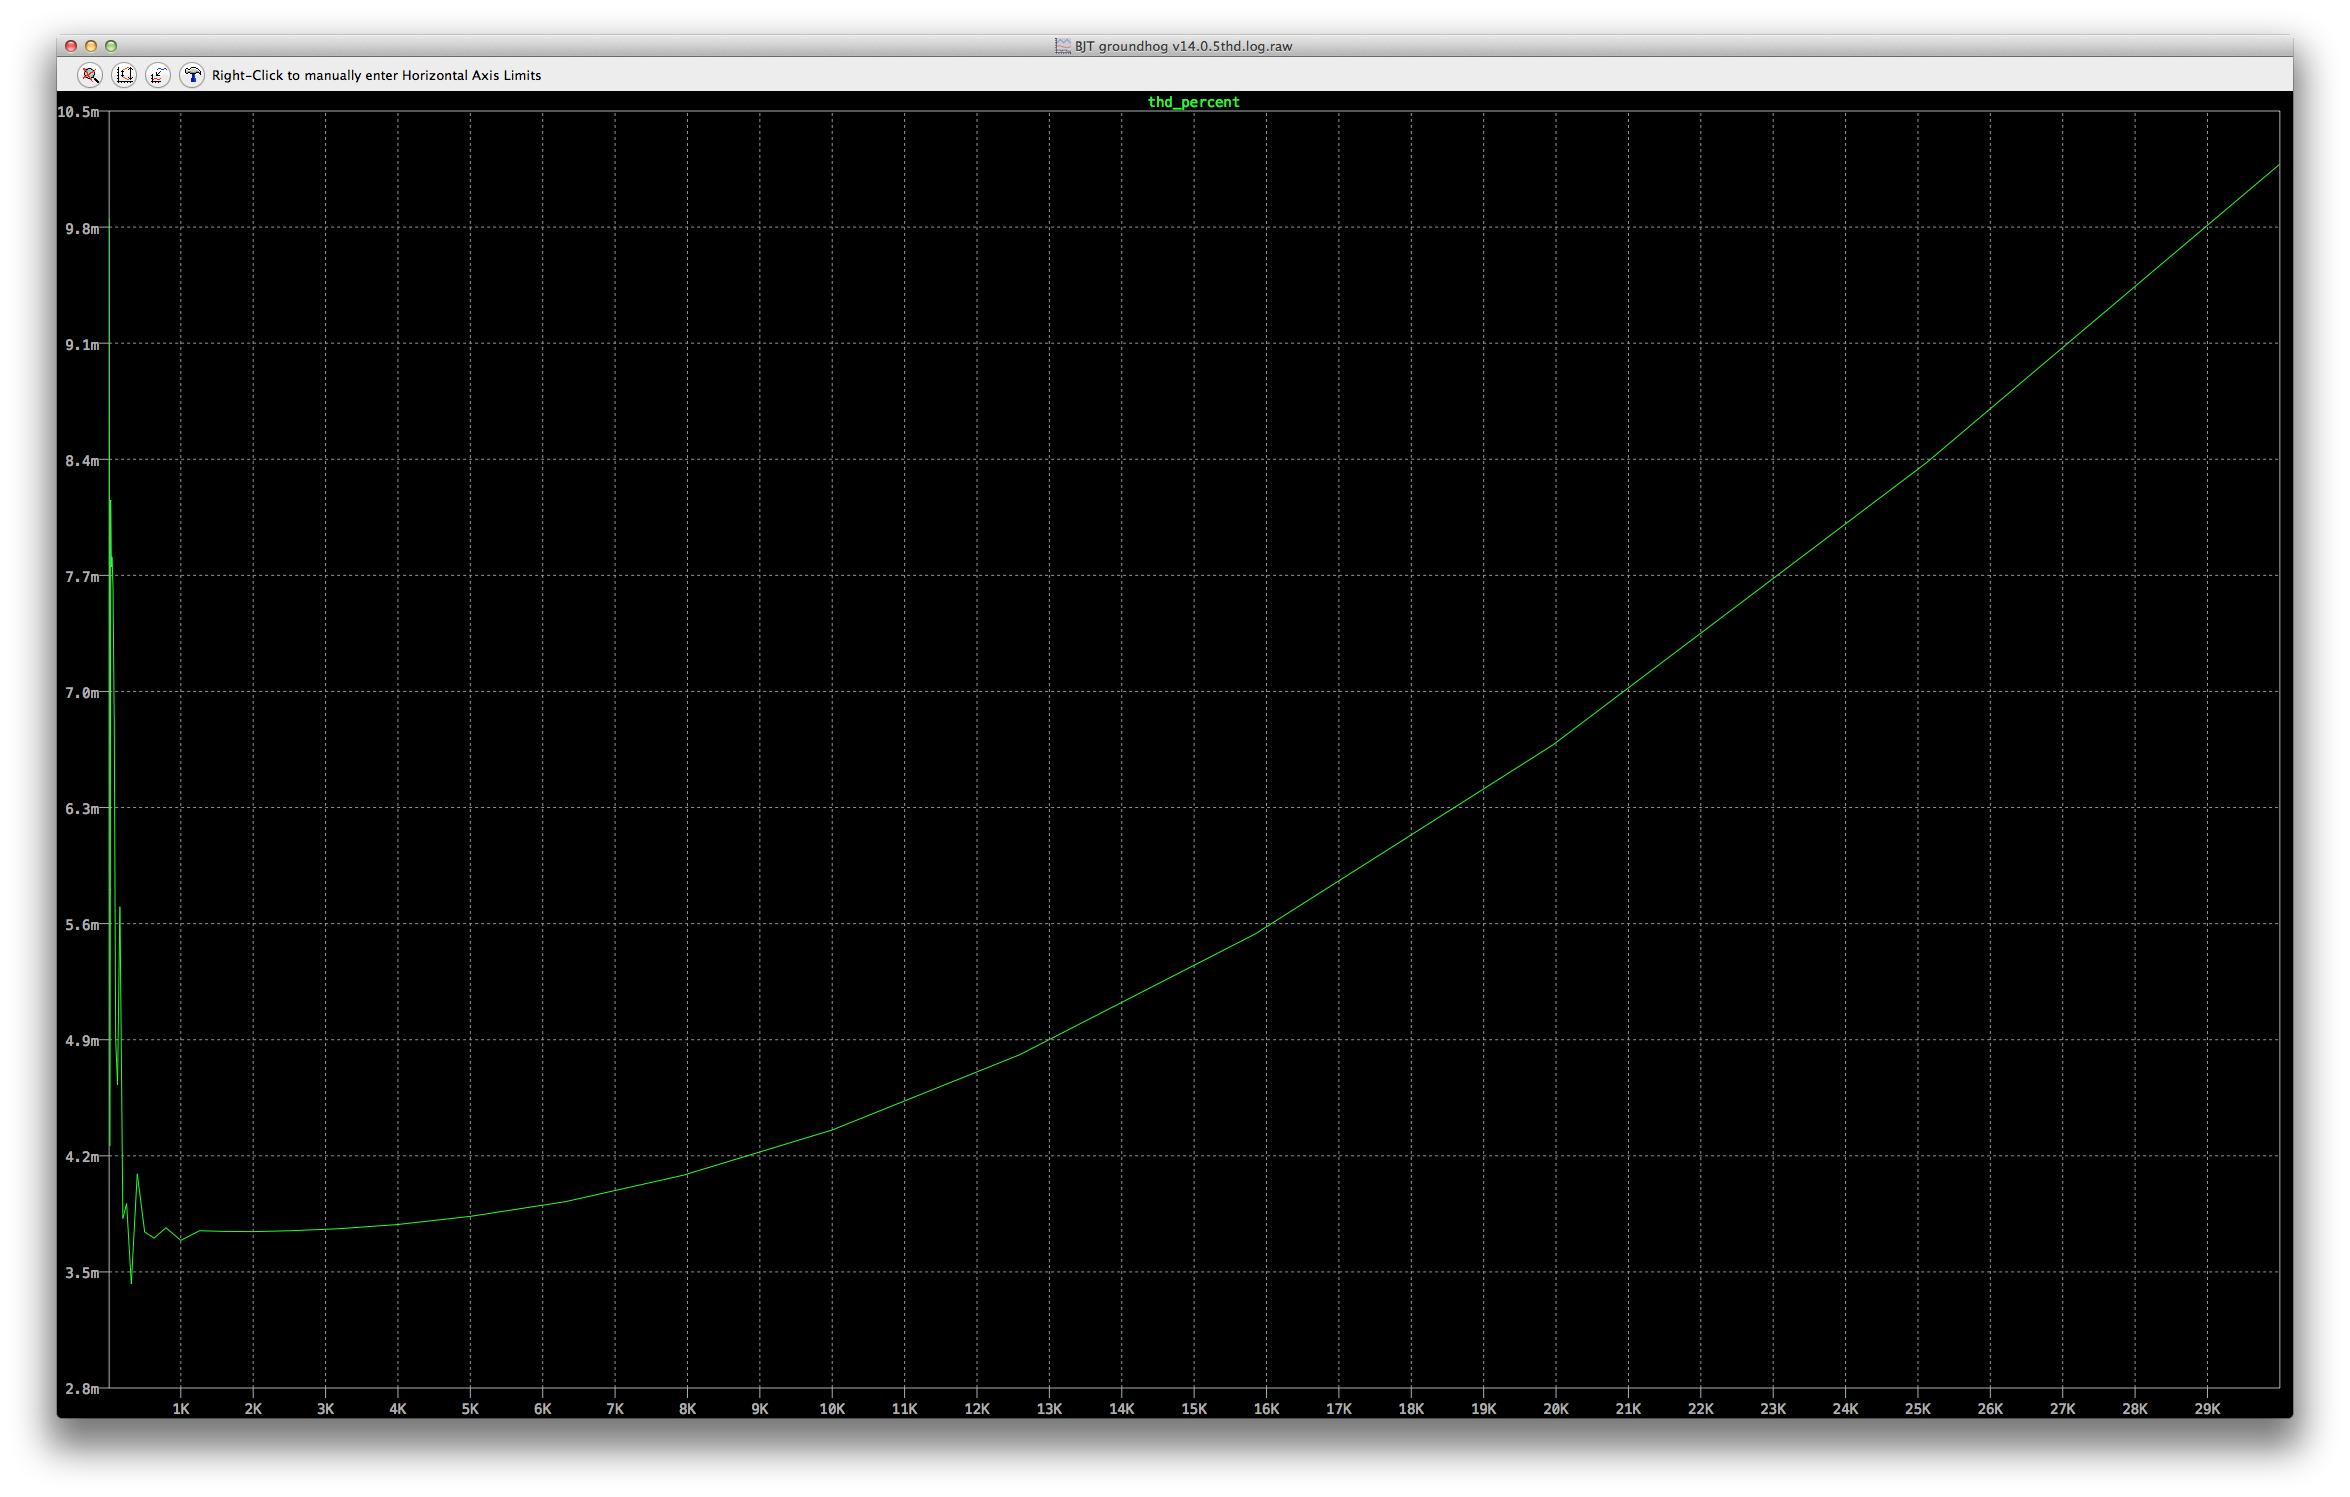Click the 6K horizontal axis label
Image resolution: width=2350 pixels, height=1497 pixels.
543,1409
